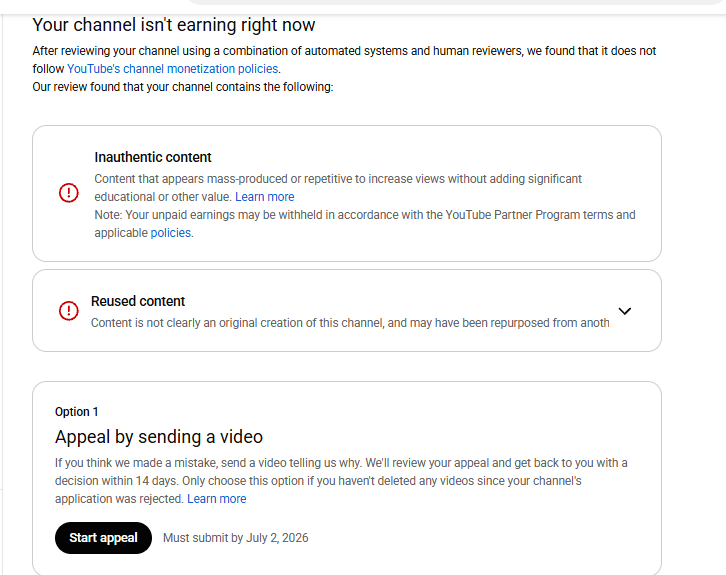Screen dimensions: 726x575
Task: Click the Reused content description text
Action: pyautogui.click(x=350, y=323)
